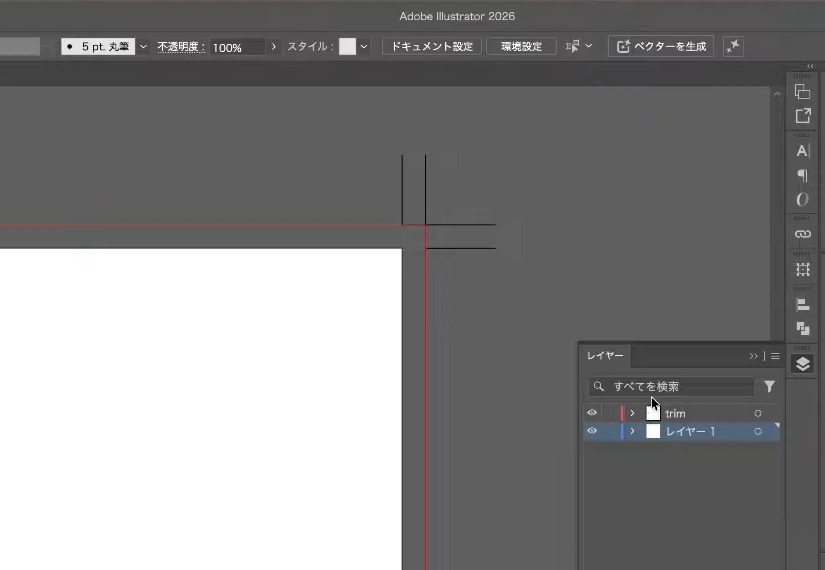The image size is (825, 570).
Task: Select the レイヤー panel tab
Action: (605, 356)
